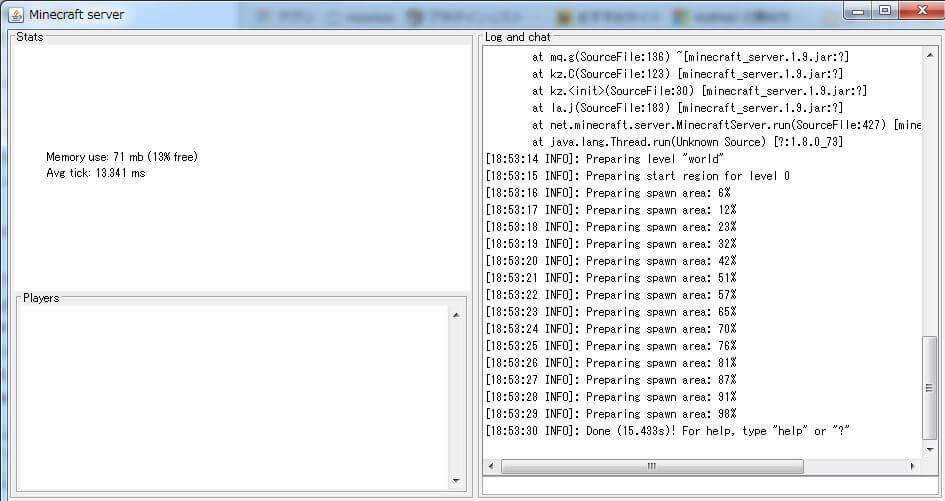The image size is (945, 501).
Task: Click the "Minecraft server" window title text
Action: pos(76,14)
